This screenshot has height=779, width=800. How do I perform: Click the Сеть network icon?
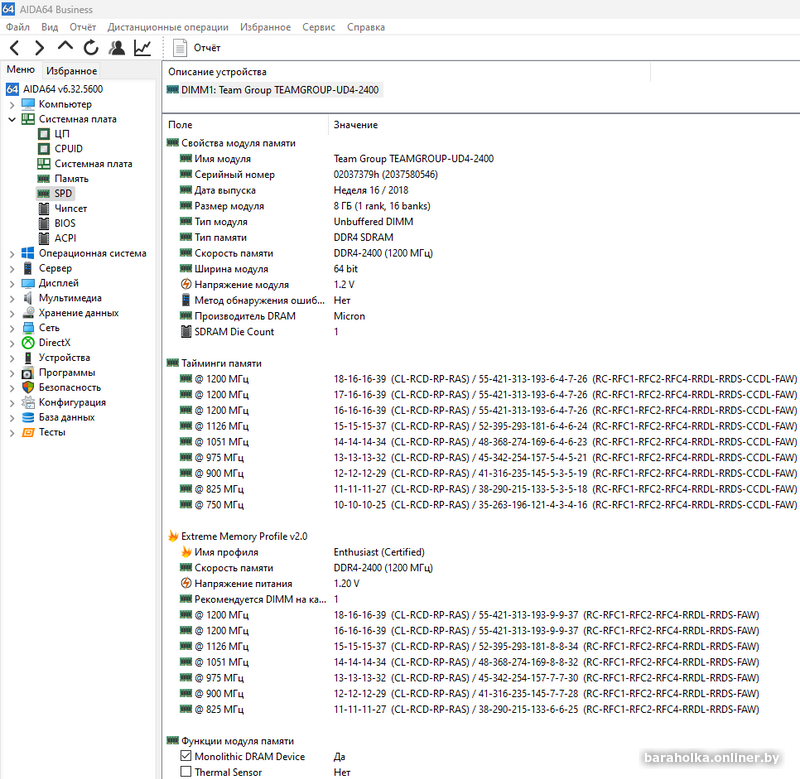(x=28, y=328)
